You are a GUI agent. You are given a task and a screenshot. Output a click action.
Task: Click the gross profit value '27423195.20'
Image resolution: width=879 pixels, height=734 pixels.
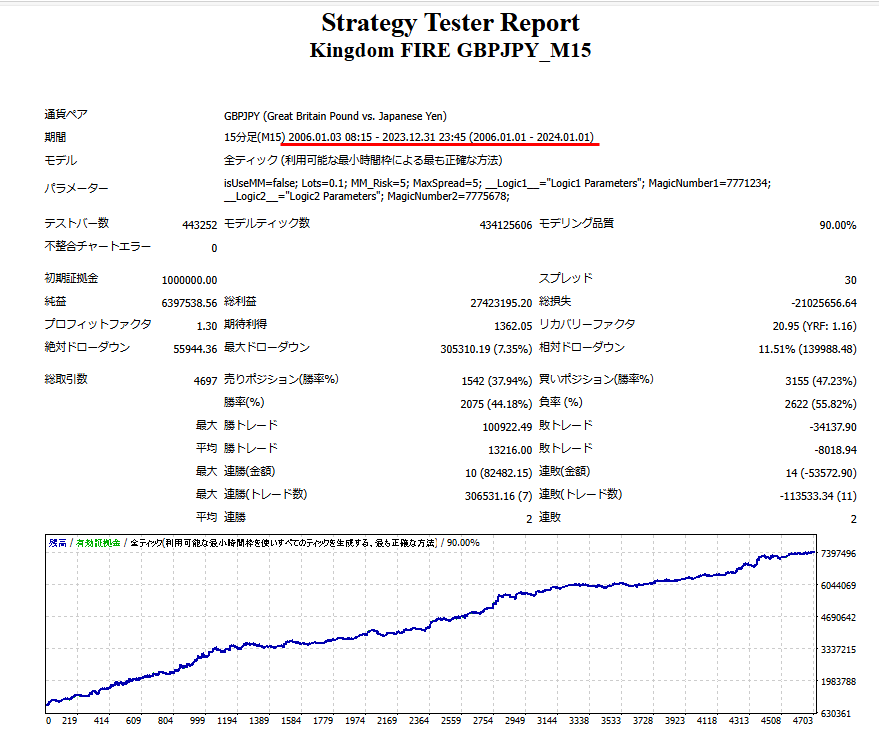point(501,303)
